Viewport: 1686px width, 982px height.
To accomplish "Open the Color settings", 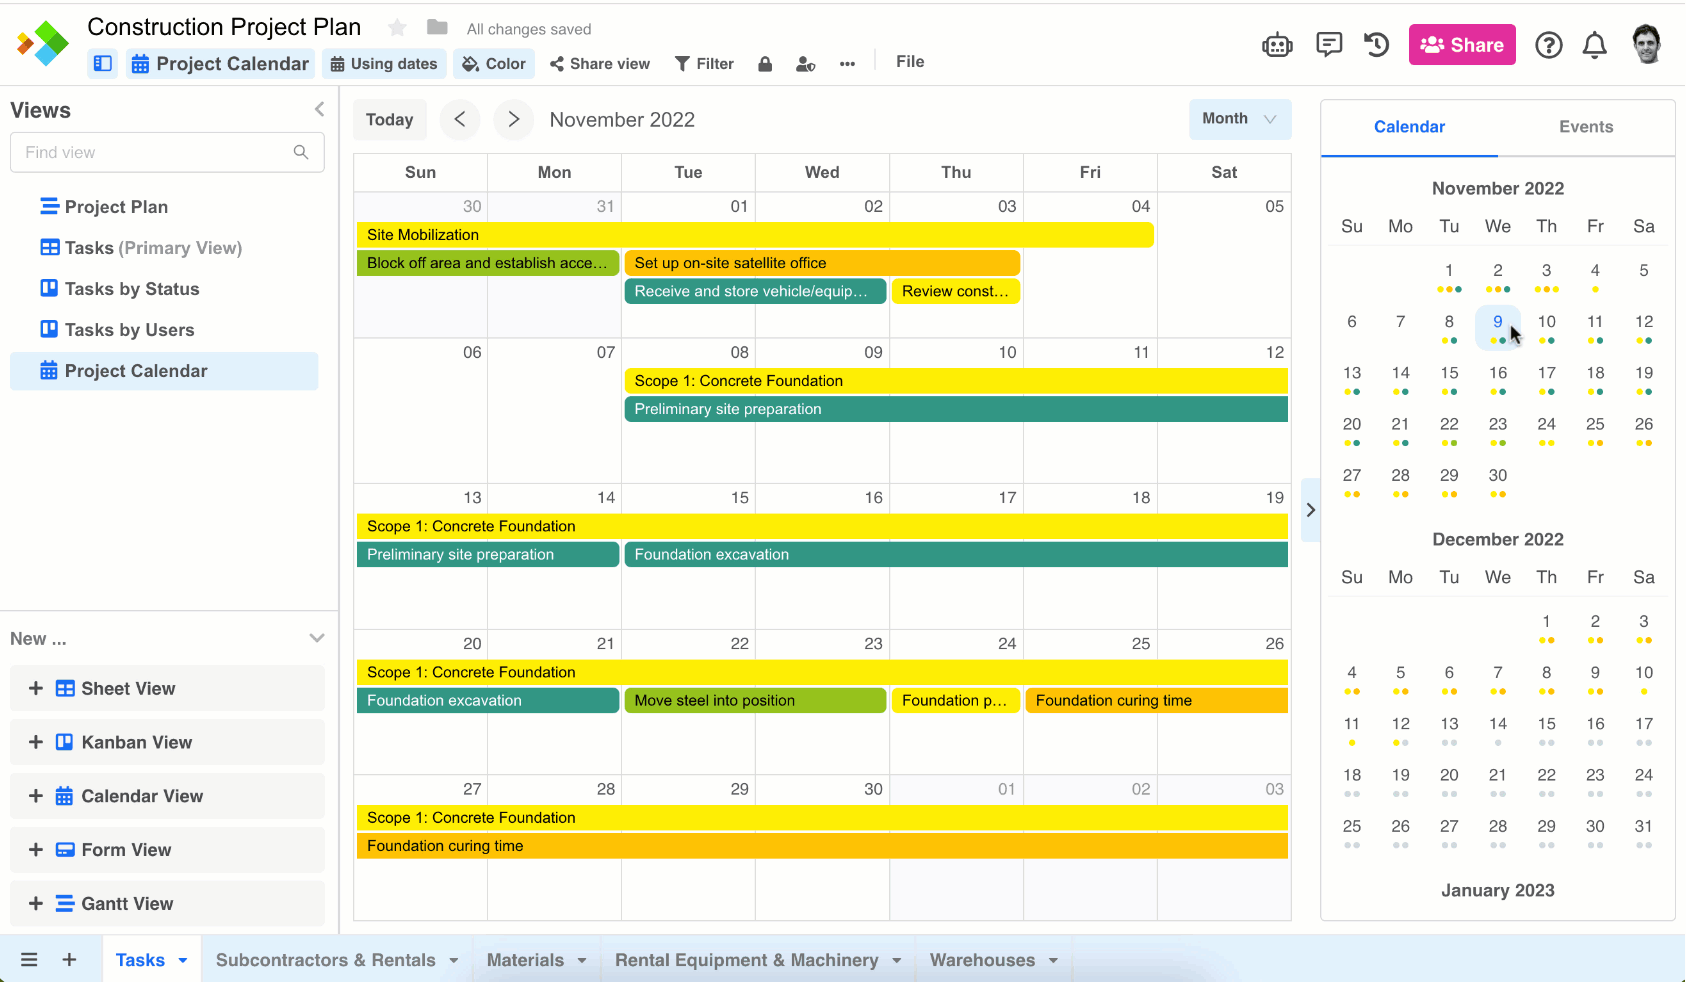I will (x=493, y=63).
